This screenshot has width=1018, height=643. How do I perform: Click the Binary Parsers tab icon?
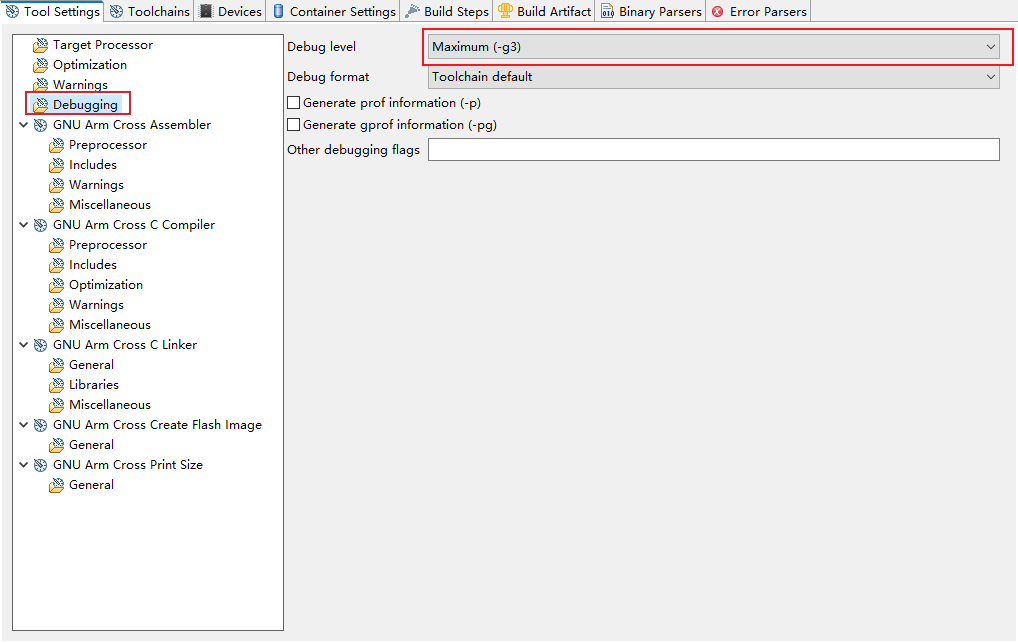coord(608,11)
